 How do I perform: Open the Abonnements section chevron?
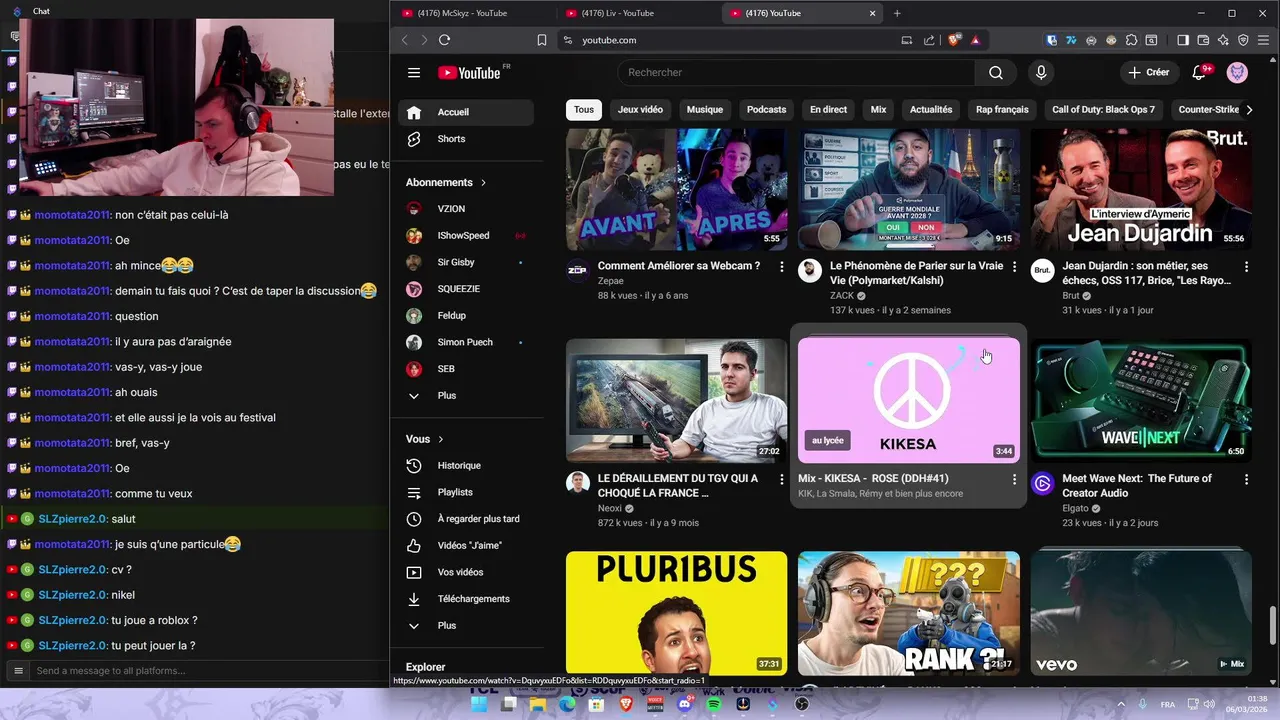tap(484, 183)
